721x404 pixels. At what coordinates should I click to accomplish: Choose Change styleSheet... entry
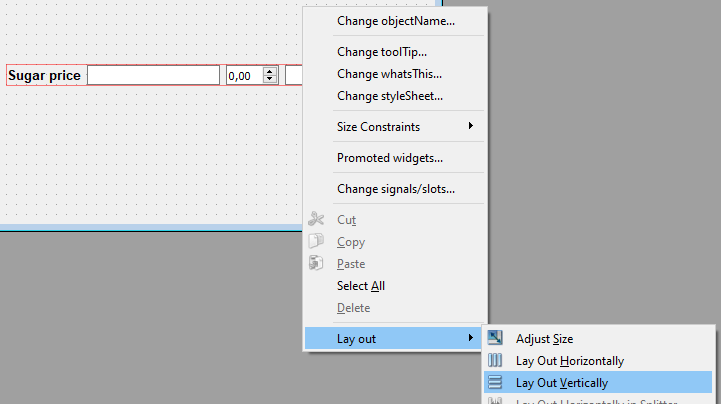point(389,96)
